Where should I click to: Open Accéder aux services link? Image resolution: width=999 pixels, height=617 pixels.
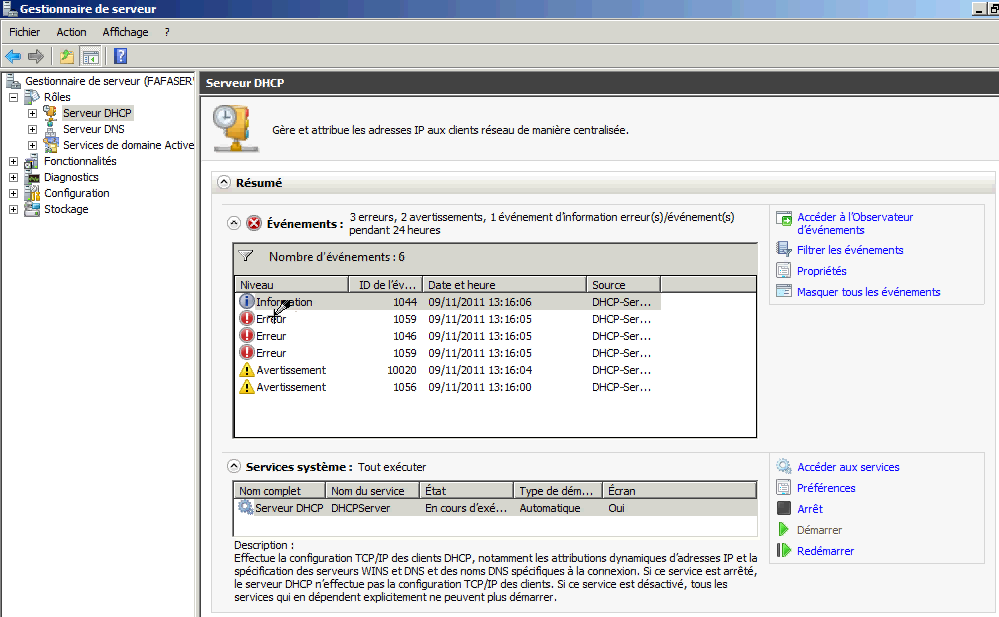tap(848, 467)
